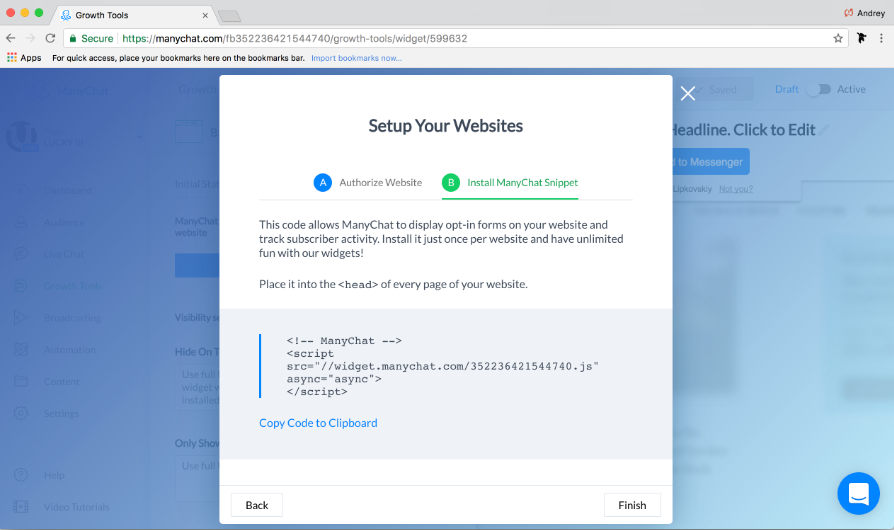Open Broadcasting in sidebar
The height and width of the screenshot is (530, 894).
(x=72, y=318)
